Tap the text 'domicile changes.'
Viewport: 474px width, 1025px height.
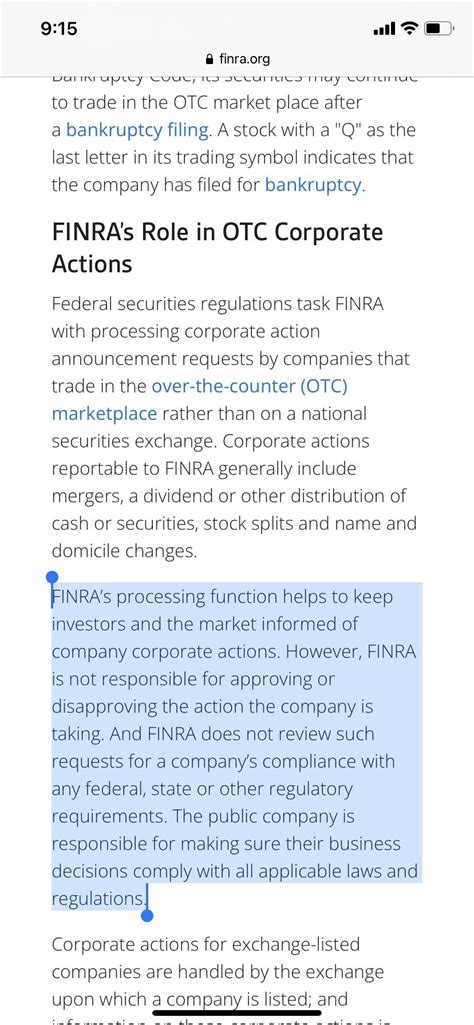pos(124,551)
